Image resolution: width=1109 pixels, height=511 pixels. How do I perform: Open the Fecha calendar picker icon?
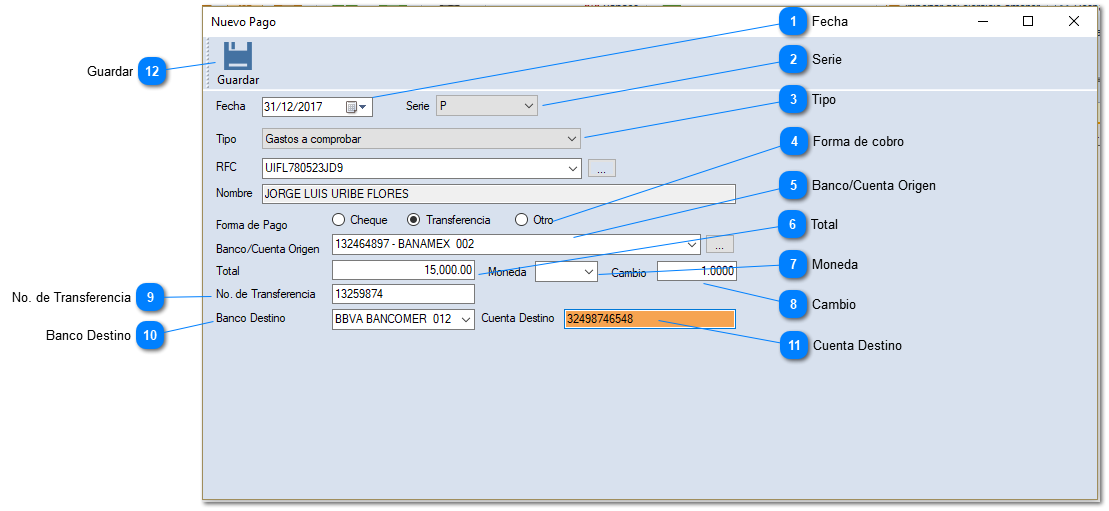[x=352, y=107]
